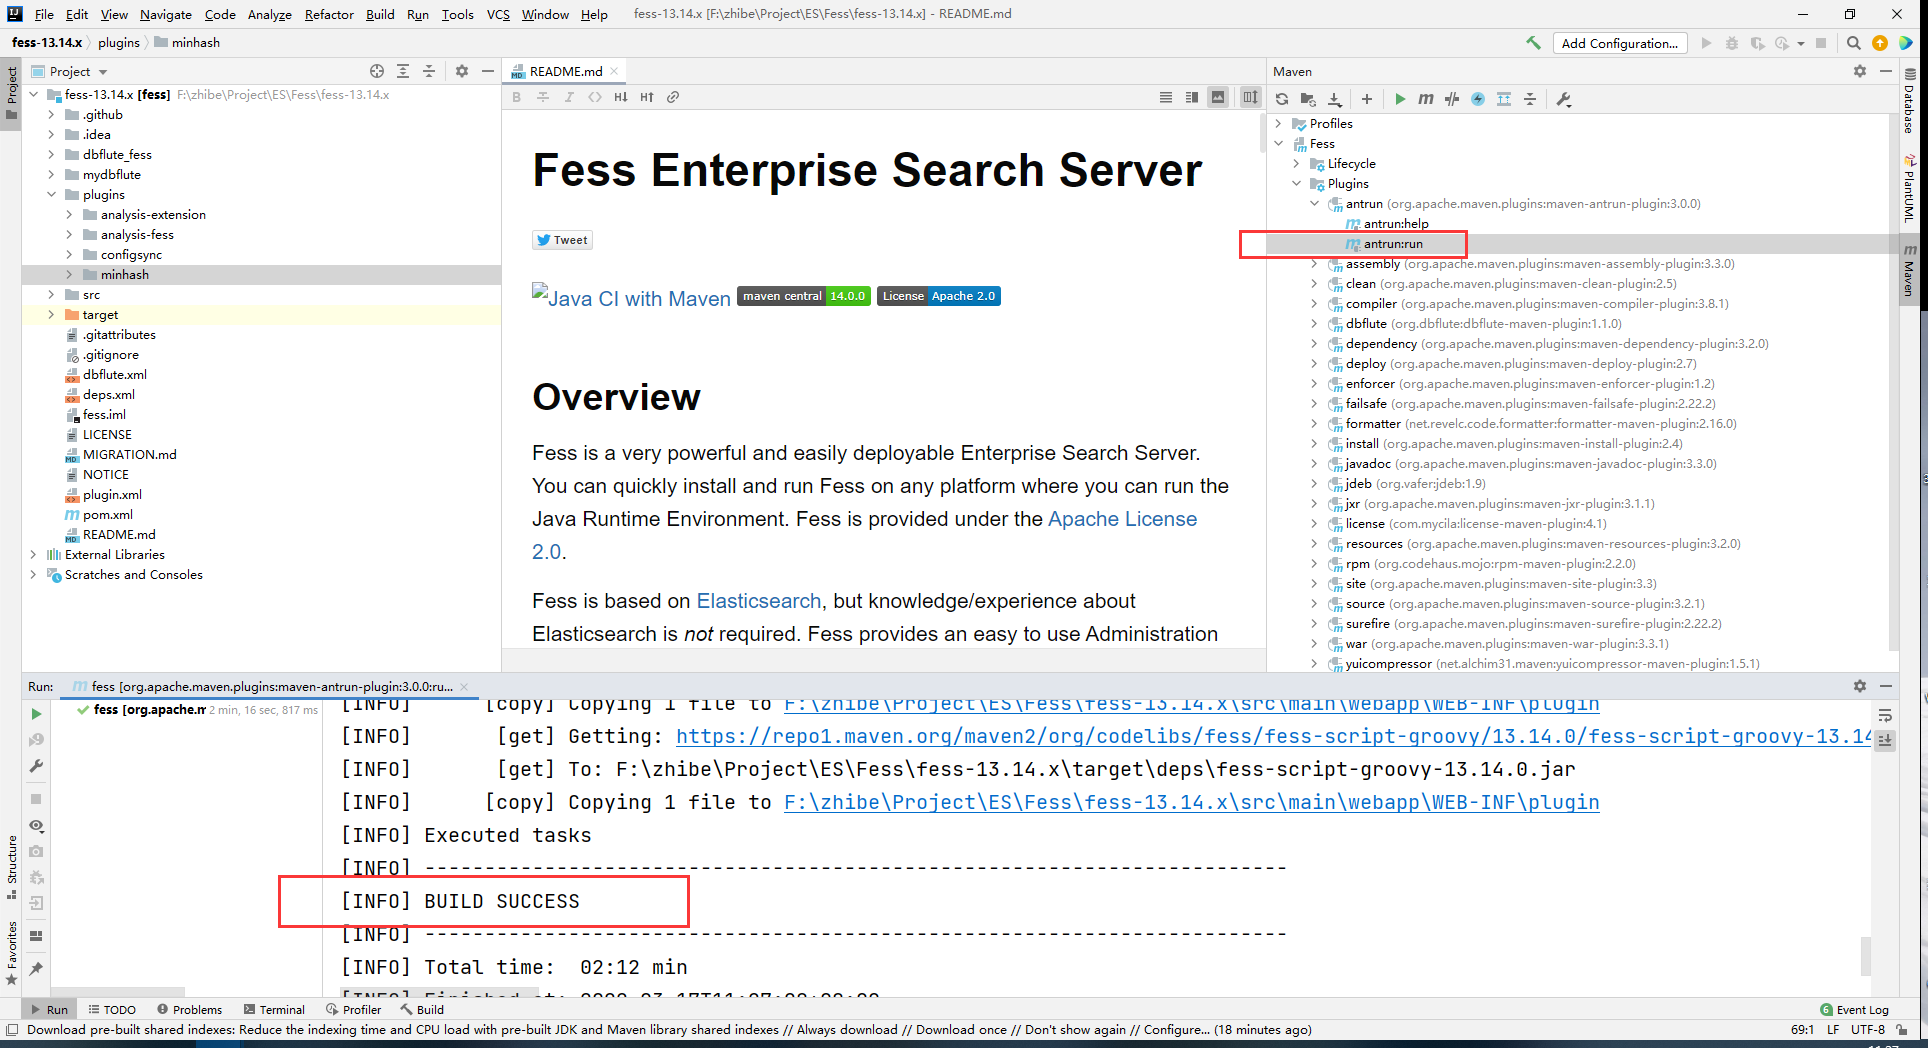
Task: Click Generate Sources and Update Folders icon
Action: tap(1308, 99)
